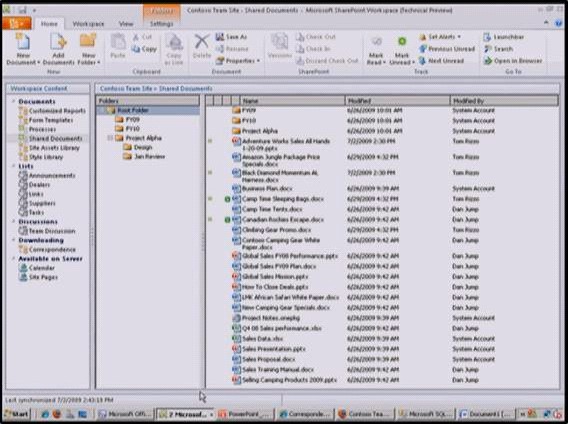
Task: Click the Rename icon
Action: [220, 49]
